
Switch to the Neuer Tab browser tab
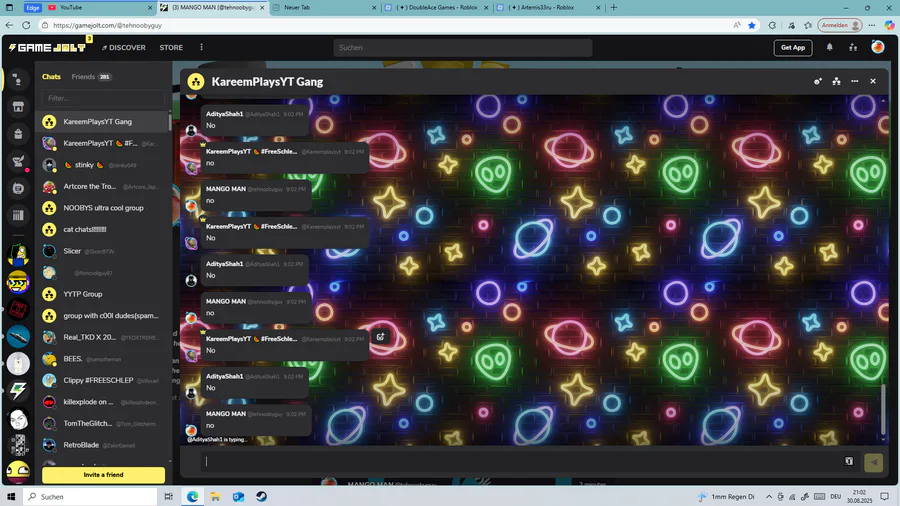[324, 7]
